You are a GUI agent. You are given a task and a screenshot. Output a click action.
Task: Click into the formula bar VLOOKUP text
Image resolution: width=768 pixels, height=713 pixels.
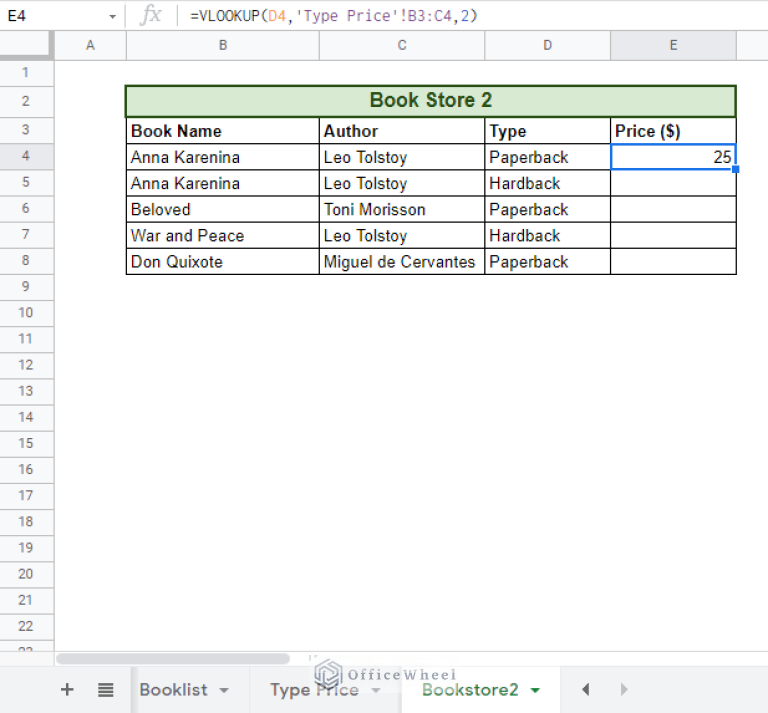[x=334, y=16]
